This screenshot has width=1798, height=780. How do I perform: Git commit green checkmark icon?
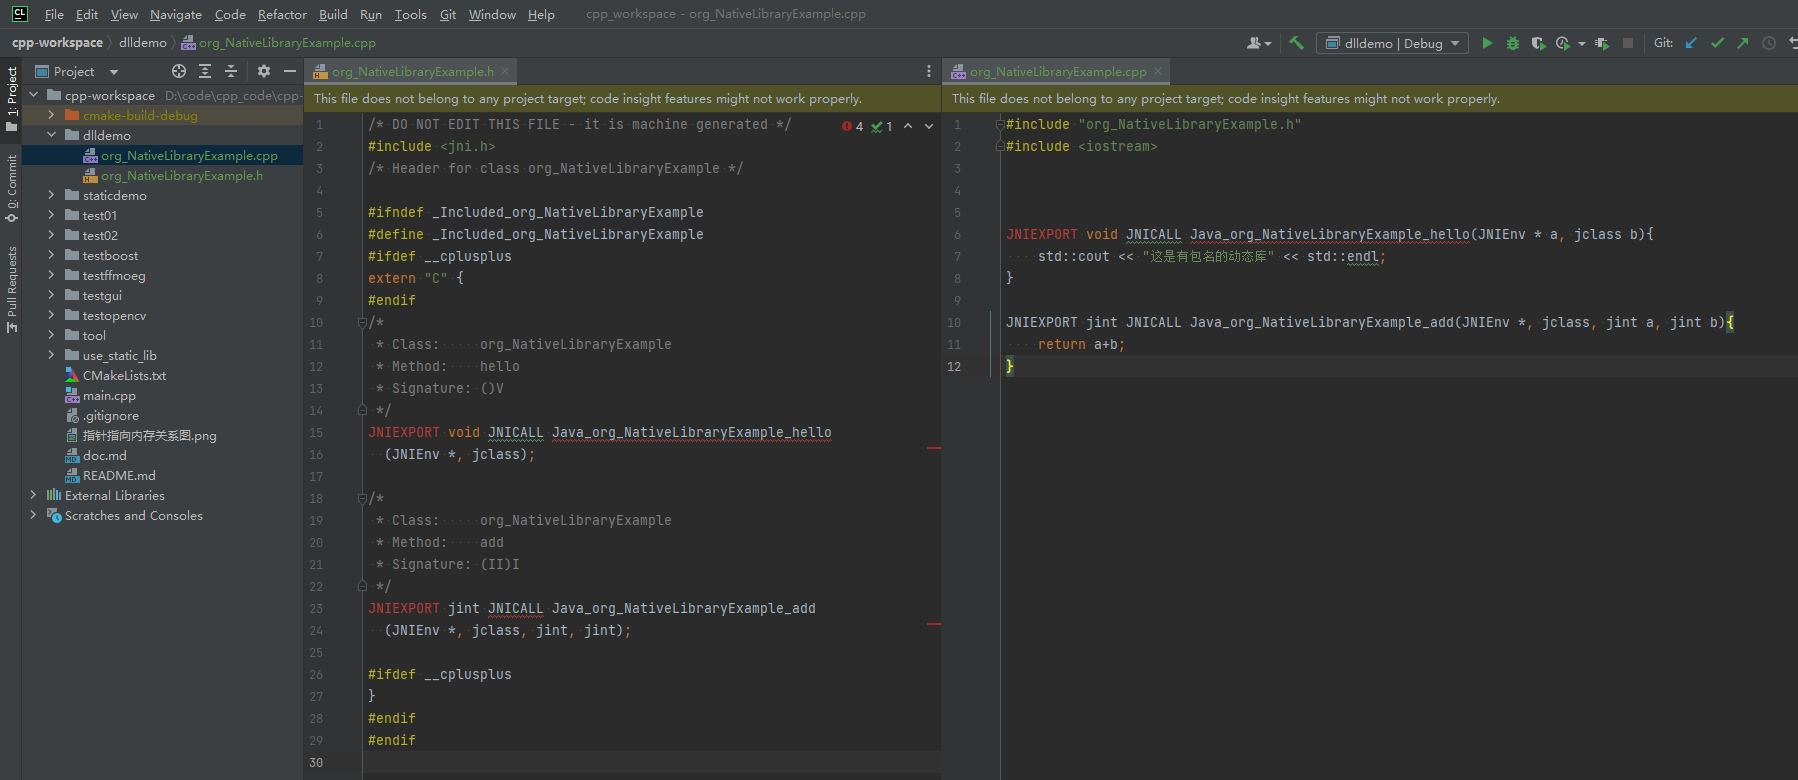pos(1717,43)
